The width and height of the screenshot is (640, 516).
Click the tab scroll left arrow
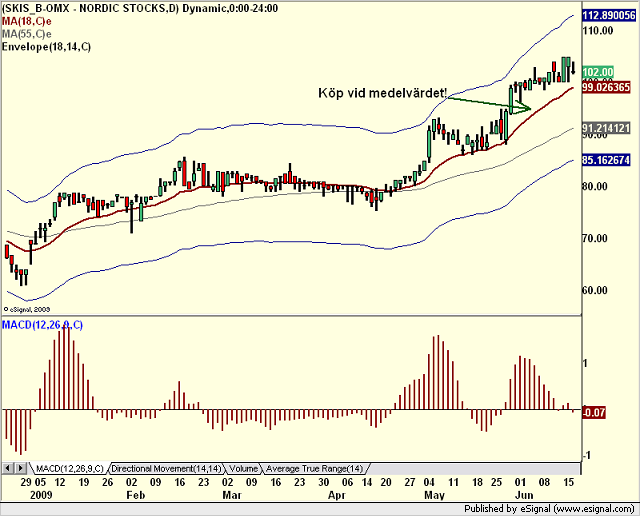coord(8,468)
